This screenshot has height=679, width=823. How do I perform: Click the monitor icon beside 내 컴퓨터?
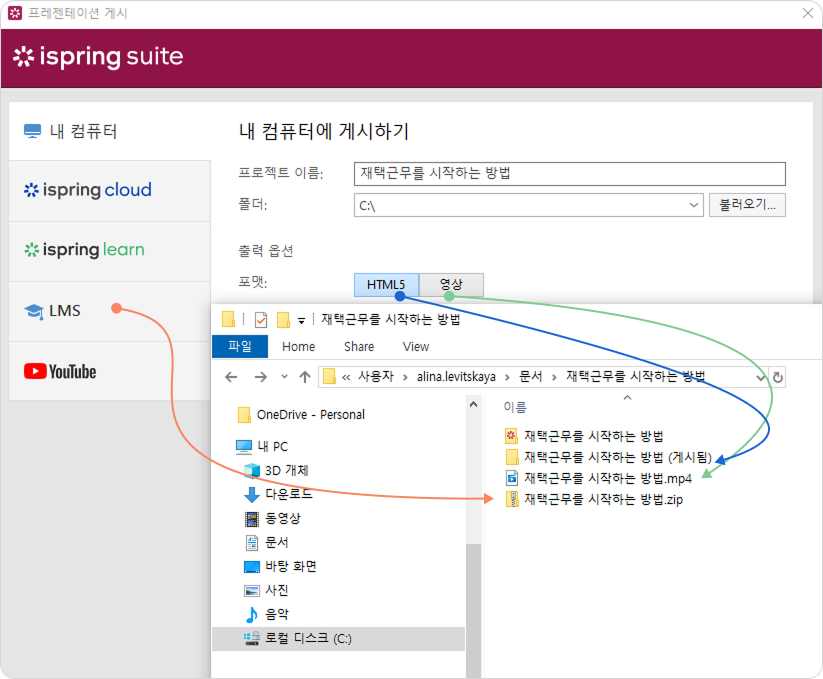pos(33,131)
